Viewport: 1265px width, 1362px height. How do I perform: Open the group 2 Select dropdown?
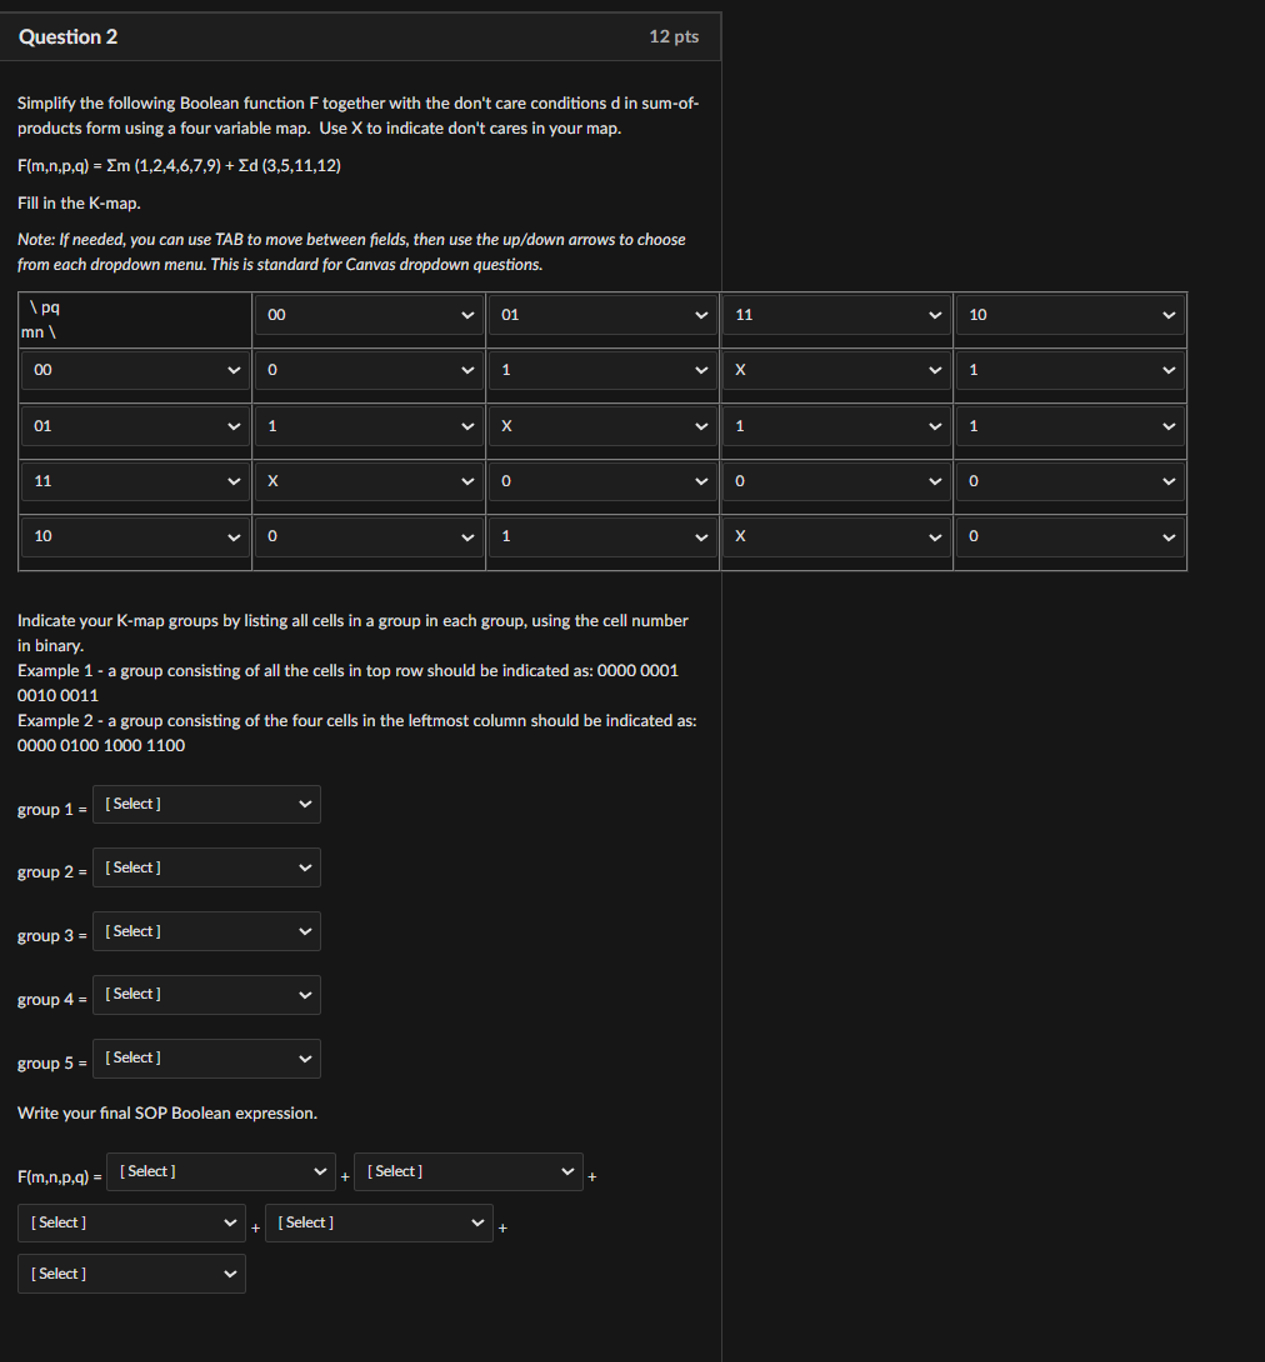[x=206, y=867]
